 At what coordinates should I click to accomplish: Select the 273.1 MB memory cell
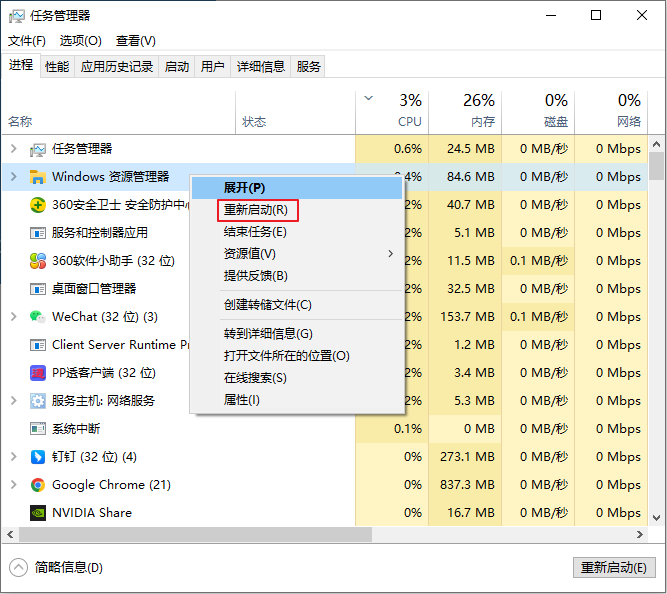point(465,457)
